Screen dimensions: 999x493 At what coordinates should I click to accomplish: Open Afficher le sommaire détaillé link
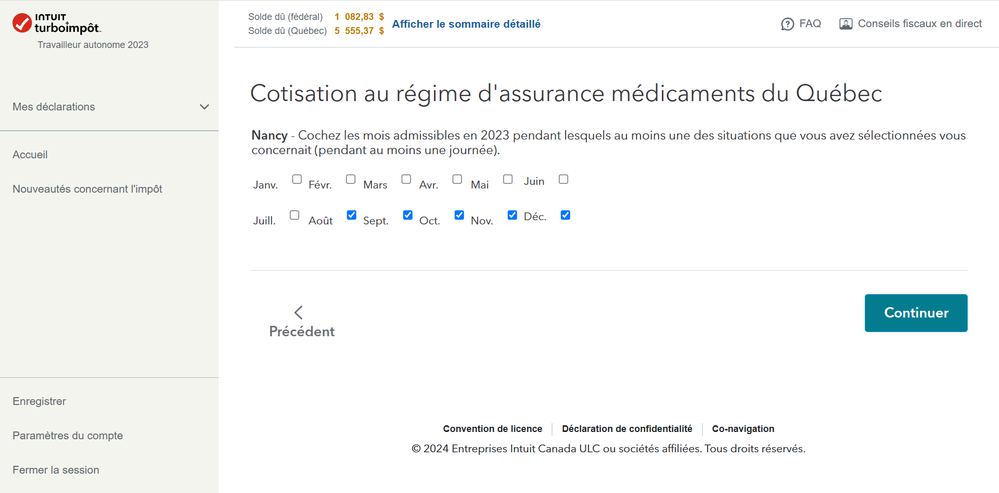(x=466, y=24)
